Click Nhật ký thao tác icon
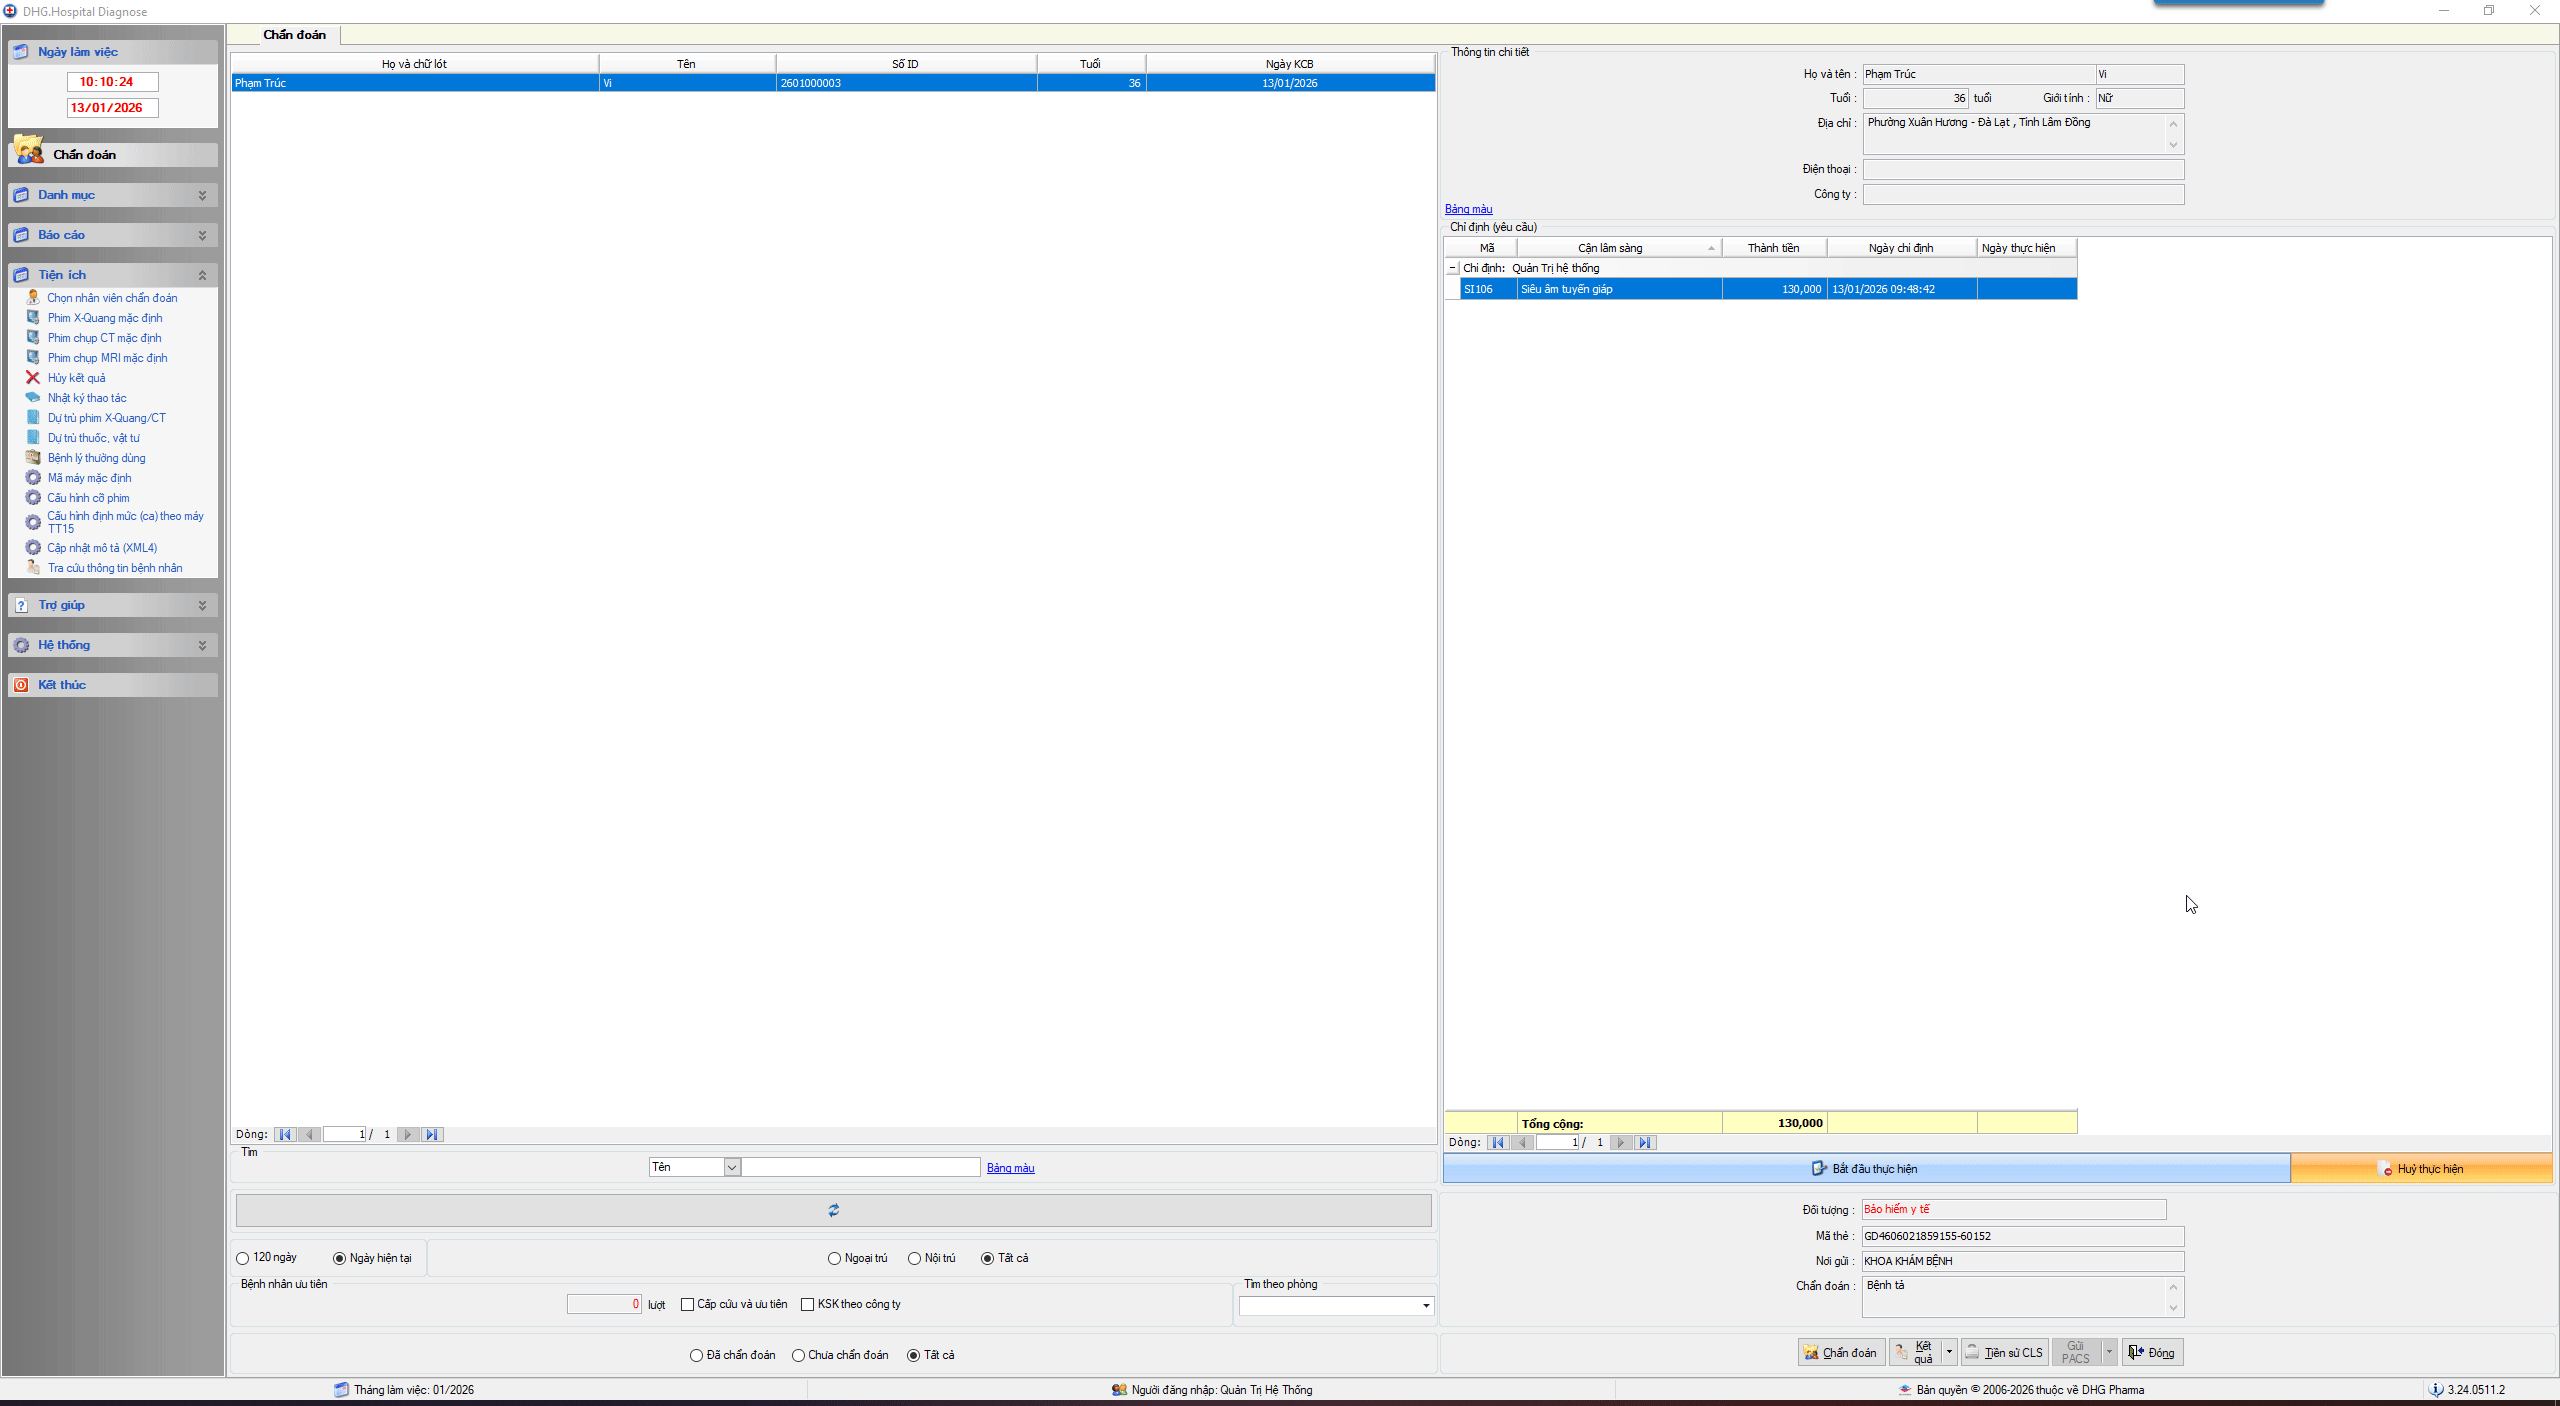This screenshot has width=2560, height=1406. tap(33, 398)
